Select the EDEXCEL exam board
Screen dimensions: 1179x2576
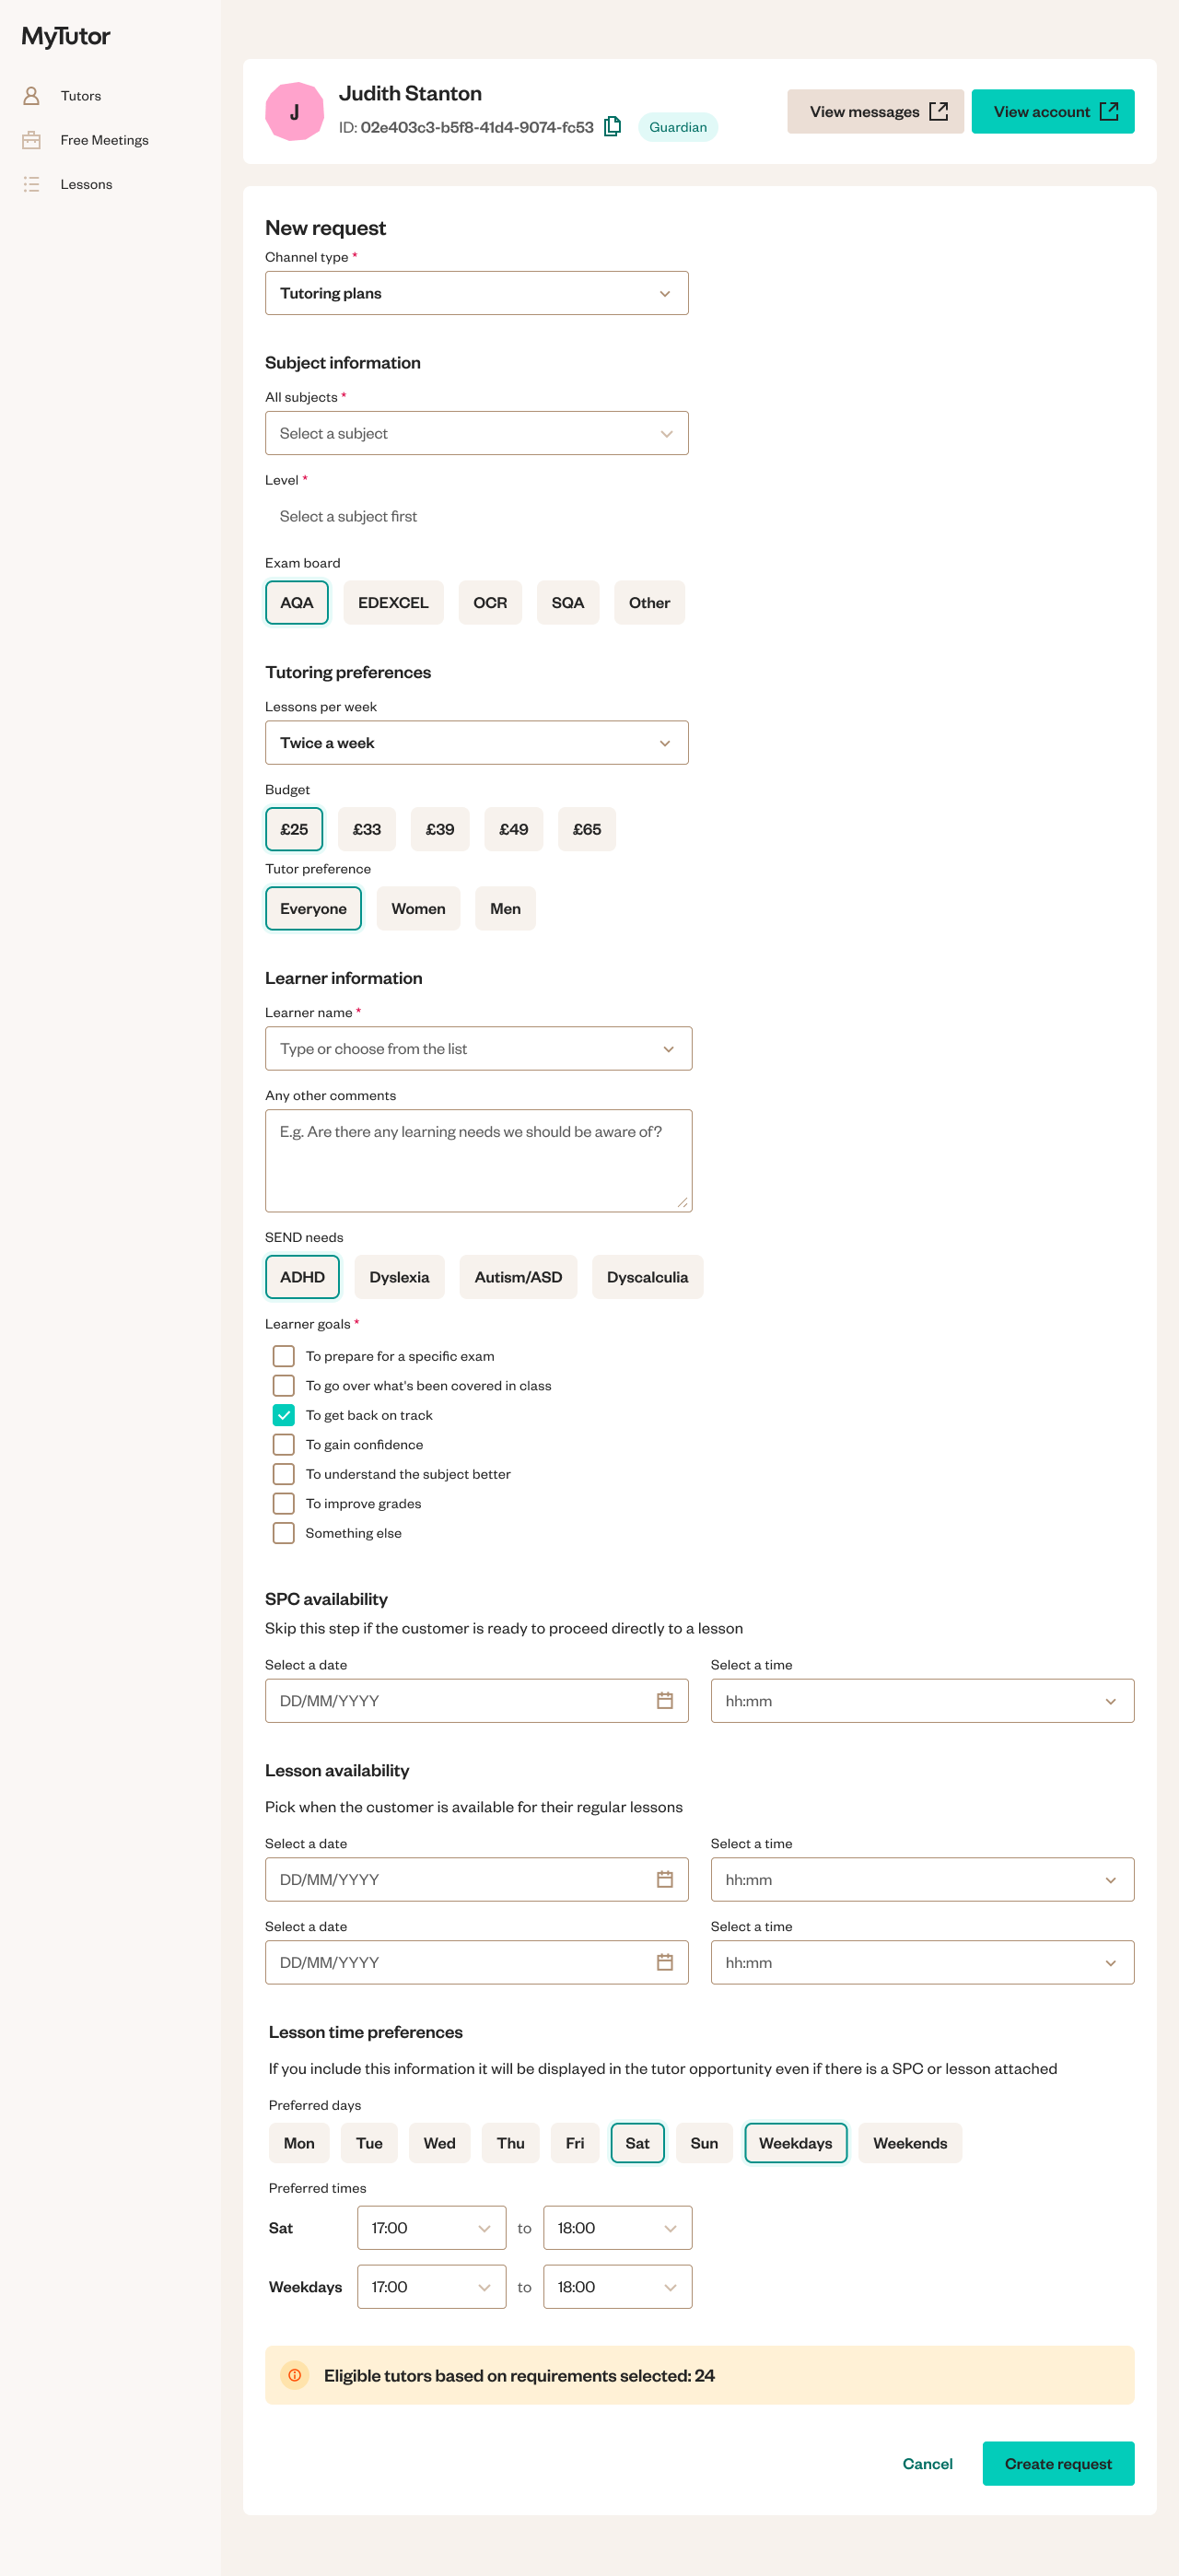pyautogui.click(x=393, y=603)
